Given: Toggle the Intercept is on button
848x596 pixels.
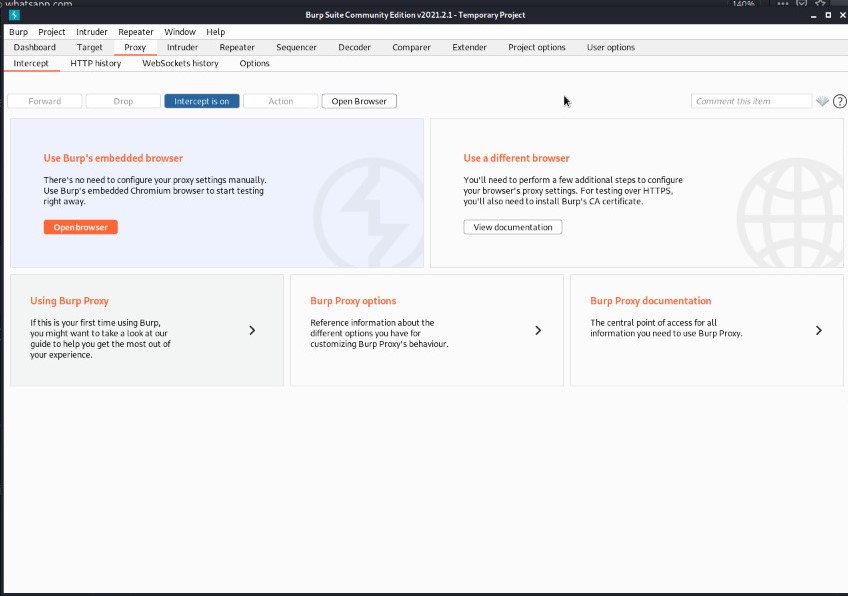Looking at the screenshot, I should click(202, 101).
